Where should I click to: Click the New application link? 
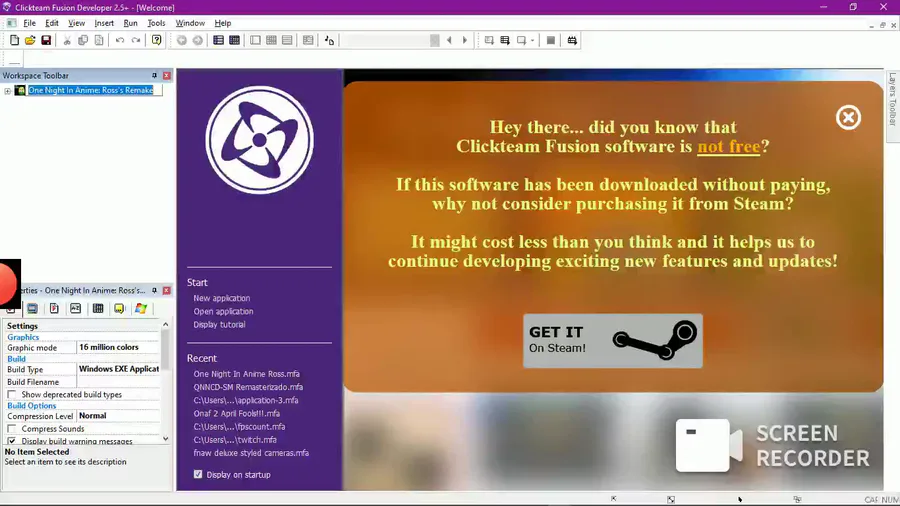point(222,298)
